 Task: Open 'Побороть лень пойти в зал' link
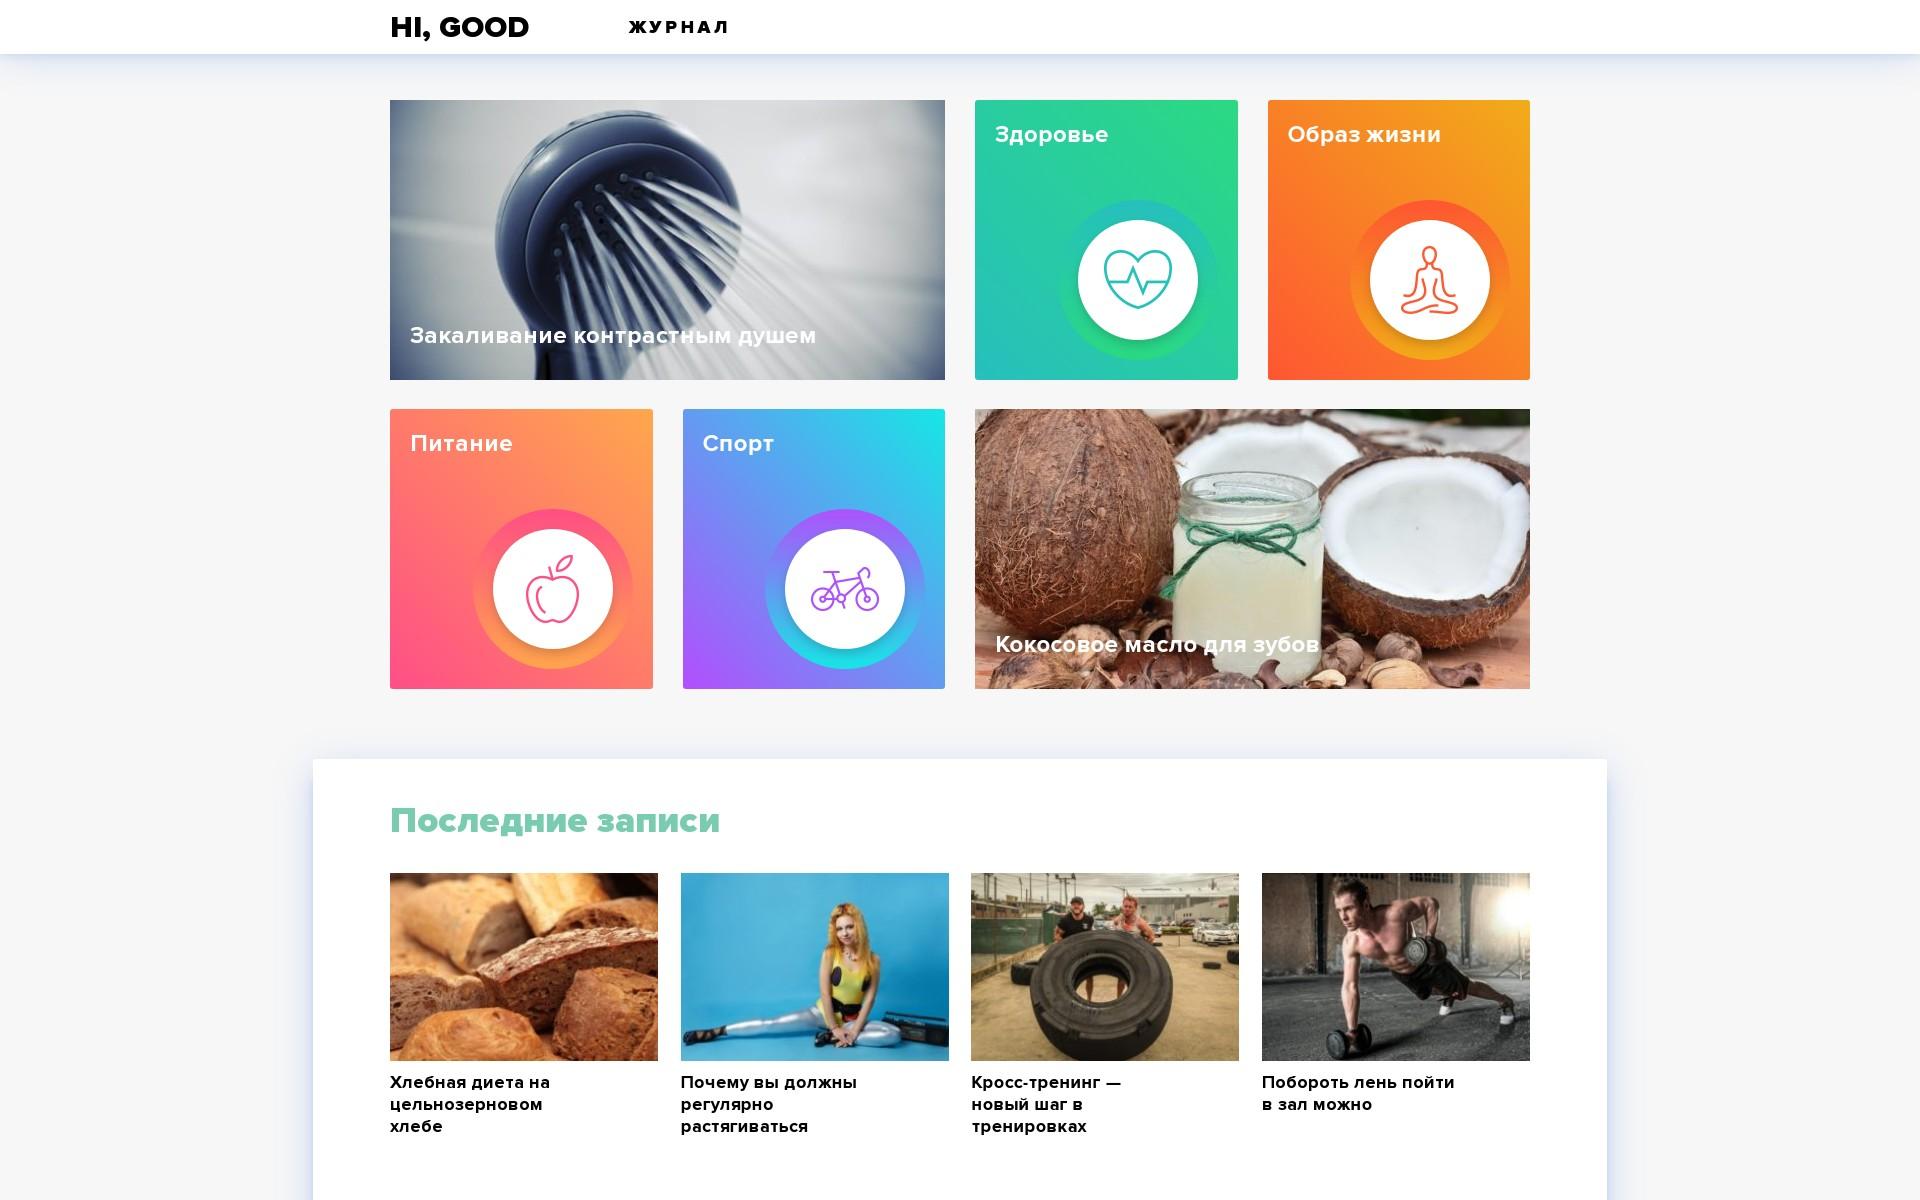point(1358,1093)
